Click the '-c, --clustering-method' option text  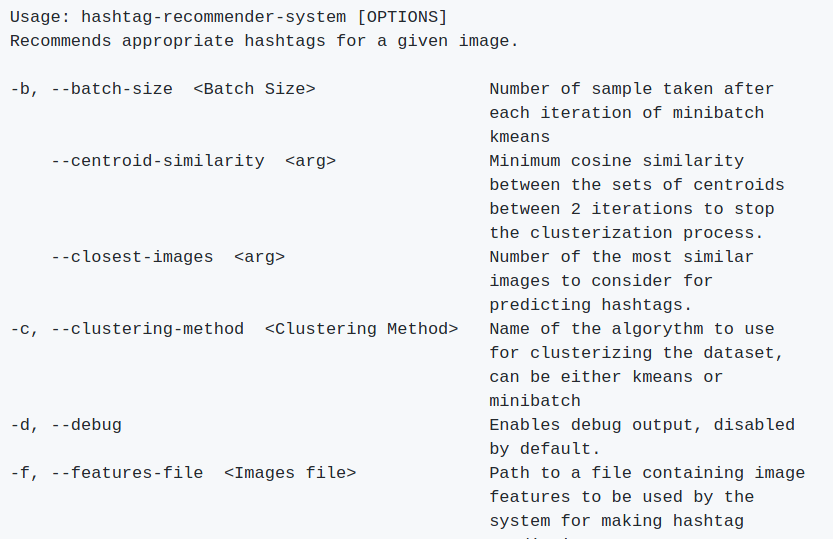(127, 329)
